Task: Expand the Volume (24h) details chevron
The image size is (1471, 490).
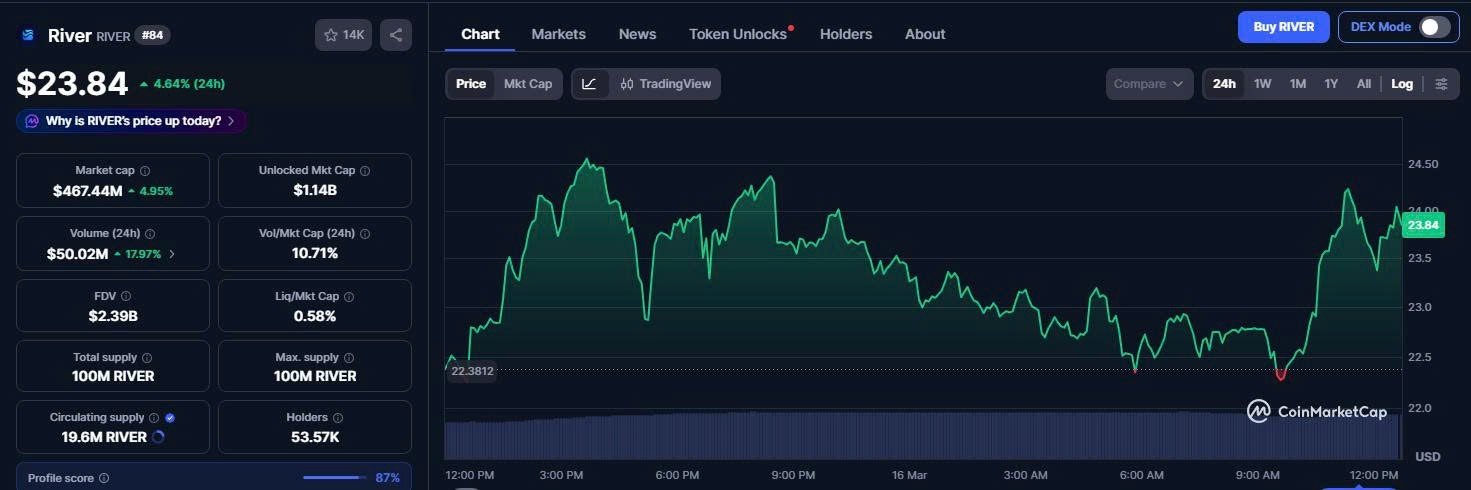Action: pos(172,254)
